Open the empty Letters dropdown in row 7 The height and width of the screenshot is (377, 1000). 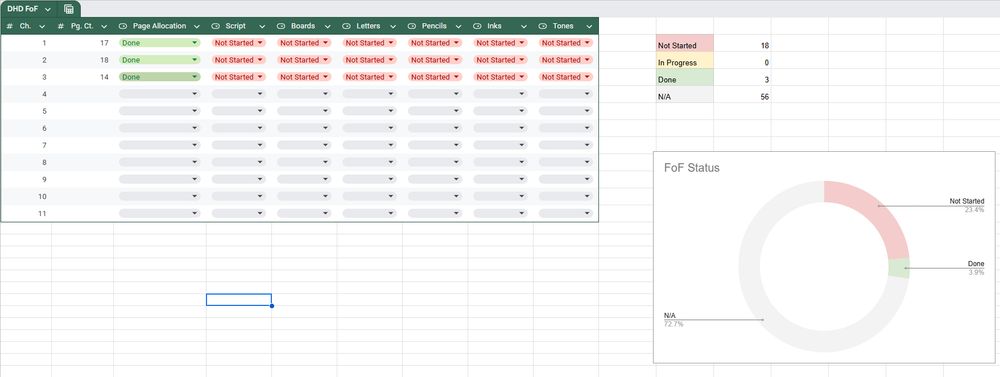point(370,145)
